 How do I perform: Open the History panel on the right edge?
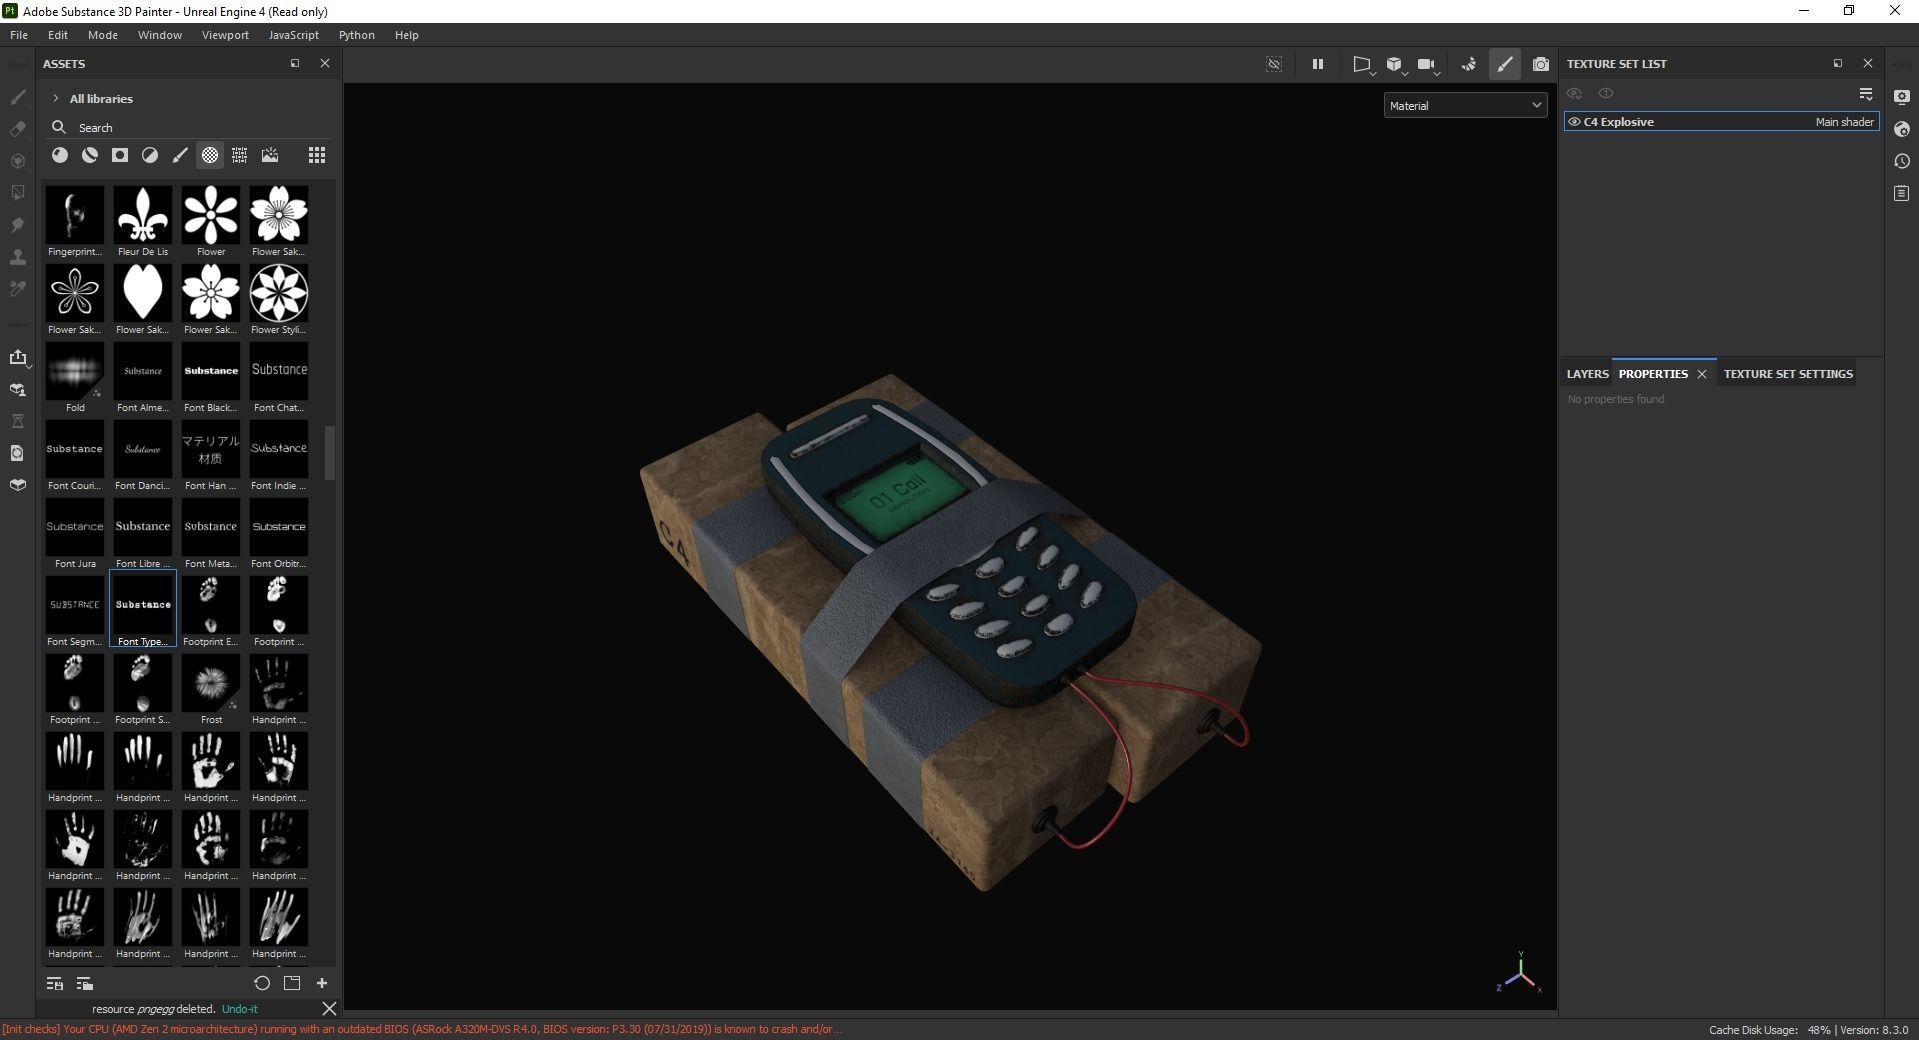pos(1902,161)
